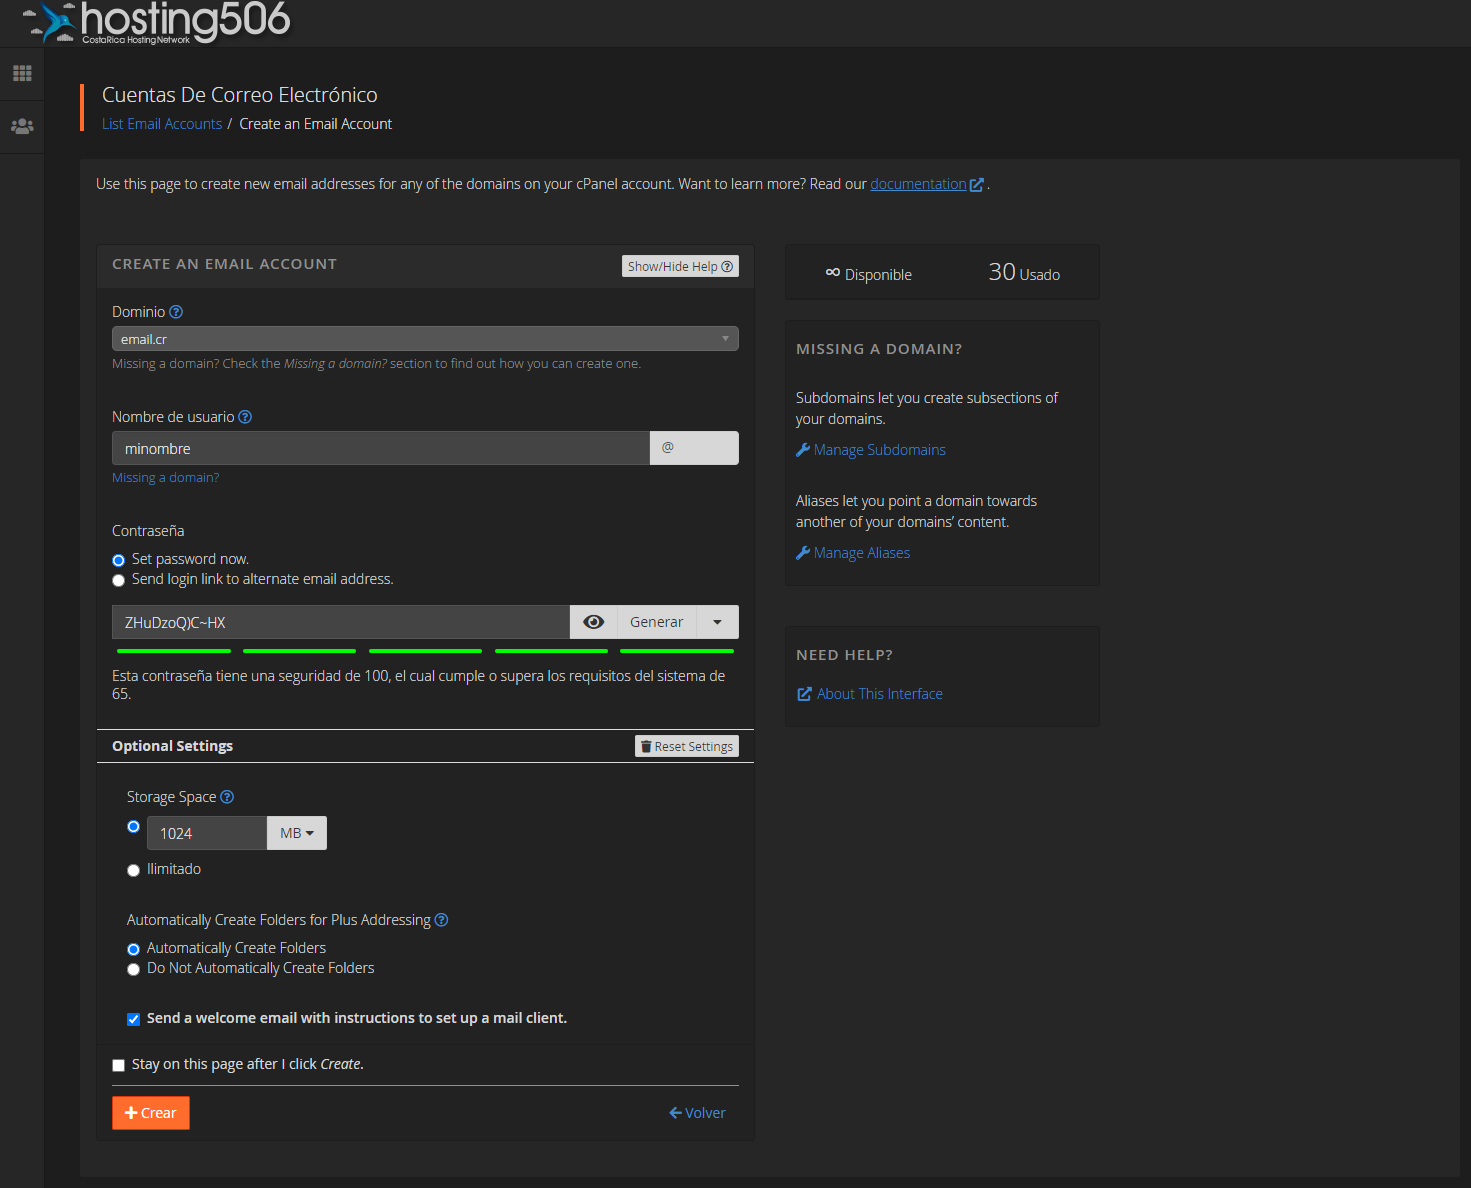
Task: Open the documentation link
Action: [x=919, y=183]
